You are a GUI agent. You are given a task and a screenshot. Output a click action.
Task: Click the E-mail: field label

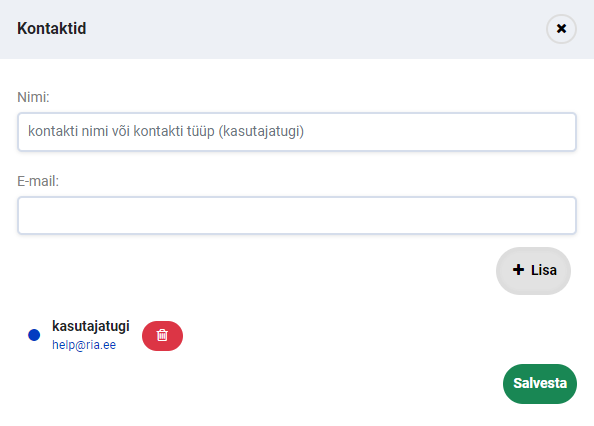38,181
